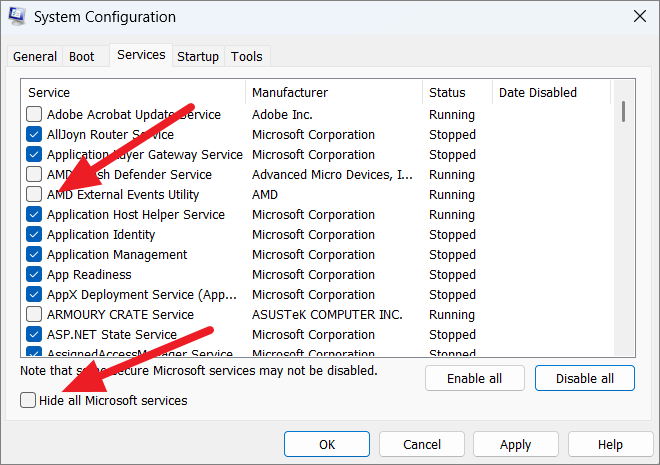
Task: Close the System Configuration window
Action: pos(638,17)
